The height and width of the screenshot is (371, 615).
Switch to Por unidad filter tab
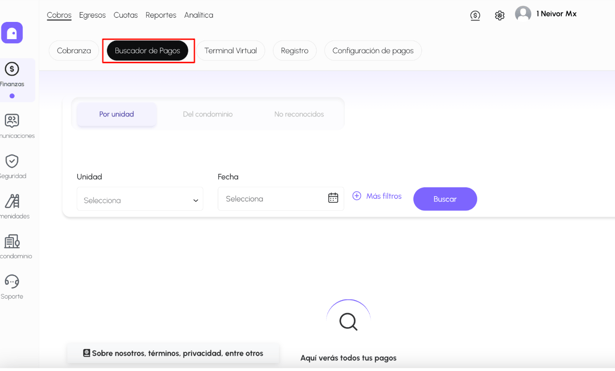click(116, 114)
